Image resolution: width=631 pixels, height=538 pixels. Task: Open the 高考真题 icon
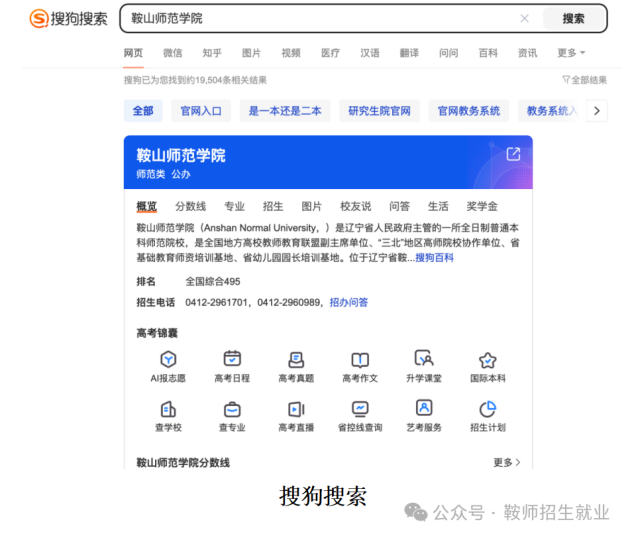pyautogui.click(x=296, y=360)
